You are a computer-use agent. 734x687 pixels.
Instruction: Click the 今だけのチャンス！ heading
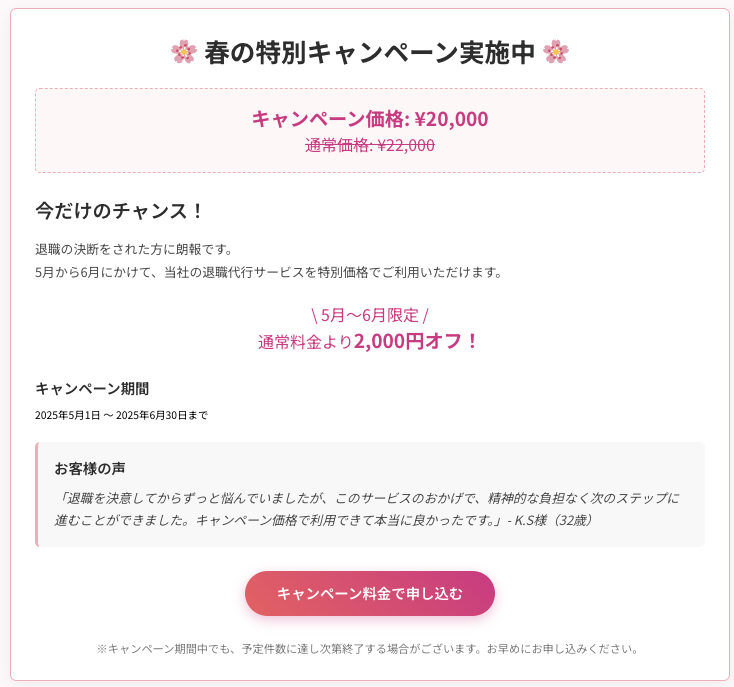point(119,211)
